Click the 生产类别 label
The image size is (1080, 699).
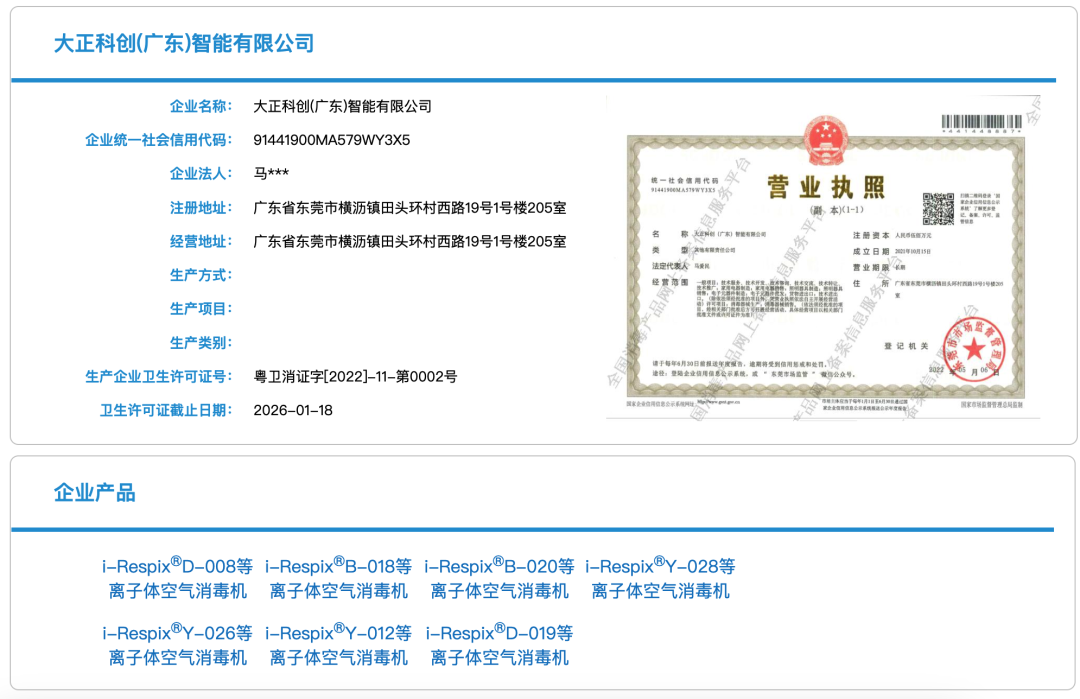coord(201,343)
